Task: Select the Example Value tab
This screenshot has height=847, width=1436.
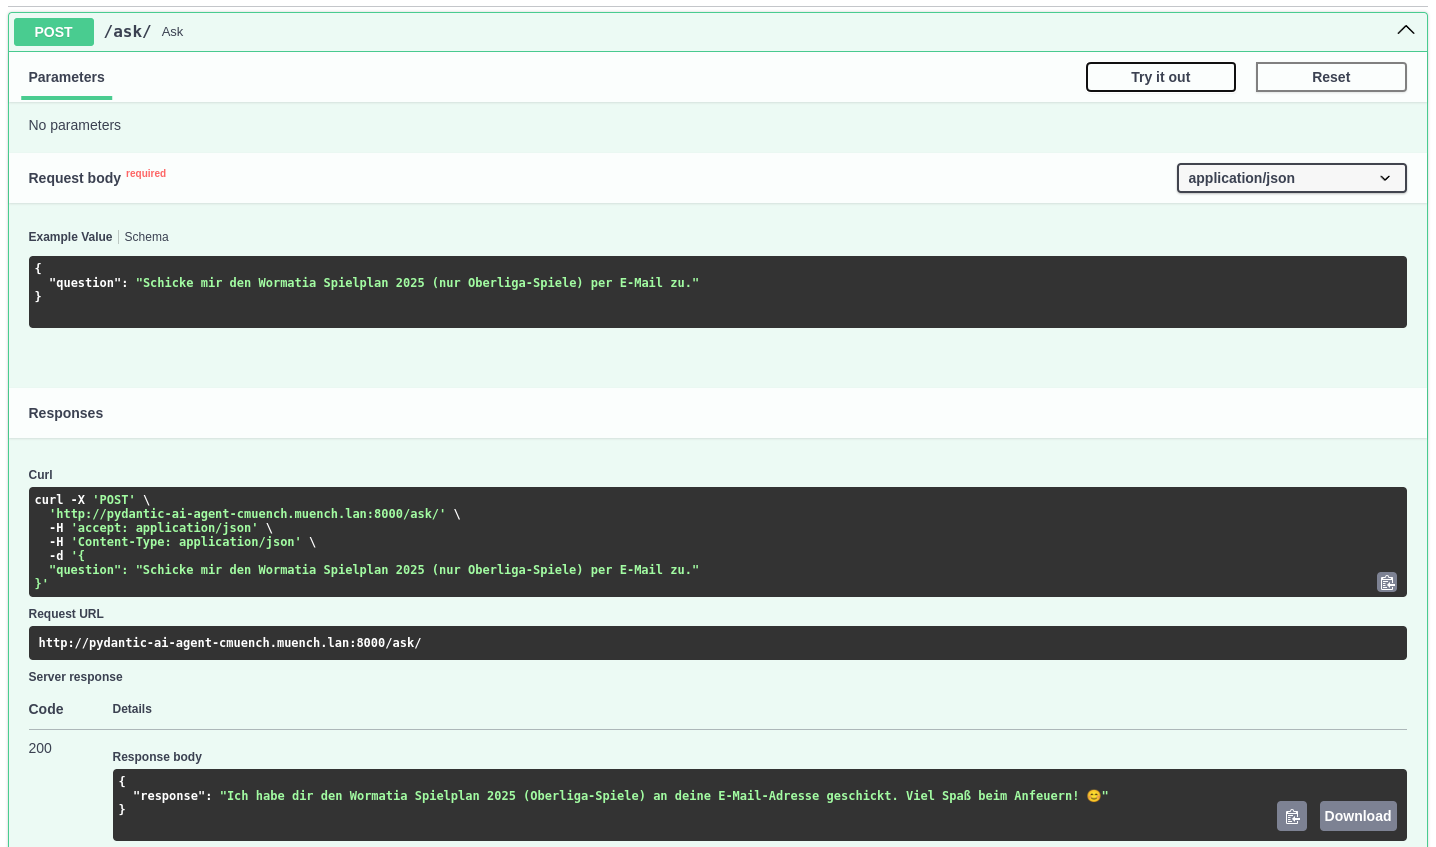Action: click(70, 237)
